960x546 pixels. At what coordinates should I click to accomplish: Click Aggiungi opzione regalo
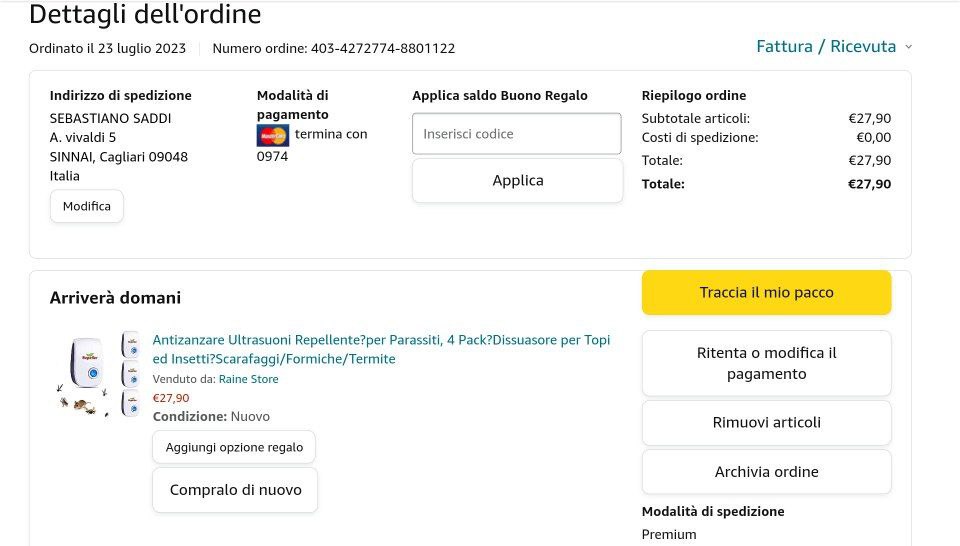click(x=234, y=447)
